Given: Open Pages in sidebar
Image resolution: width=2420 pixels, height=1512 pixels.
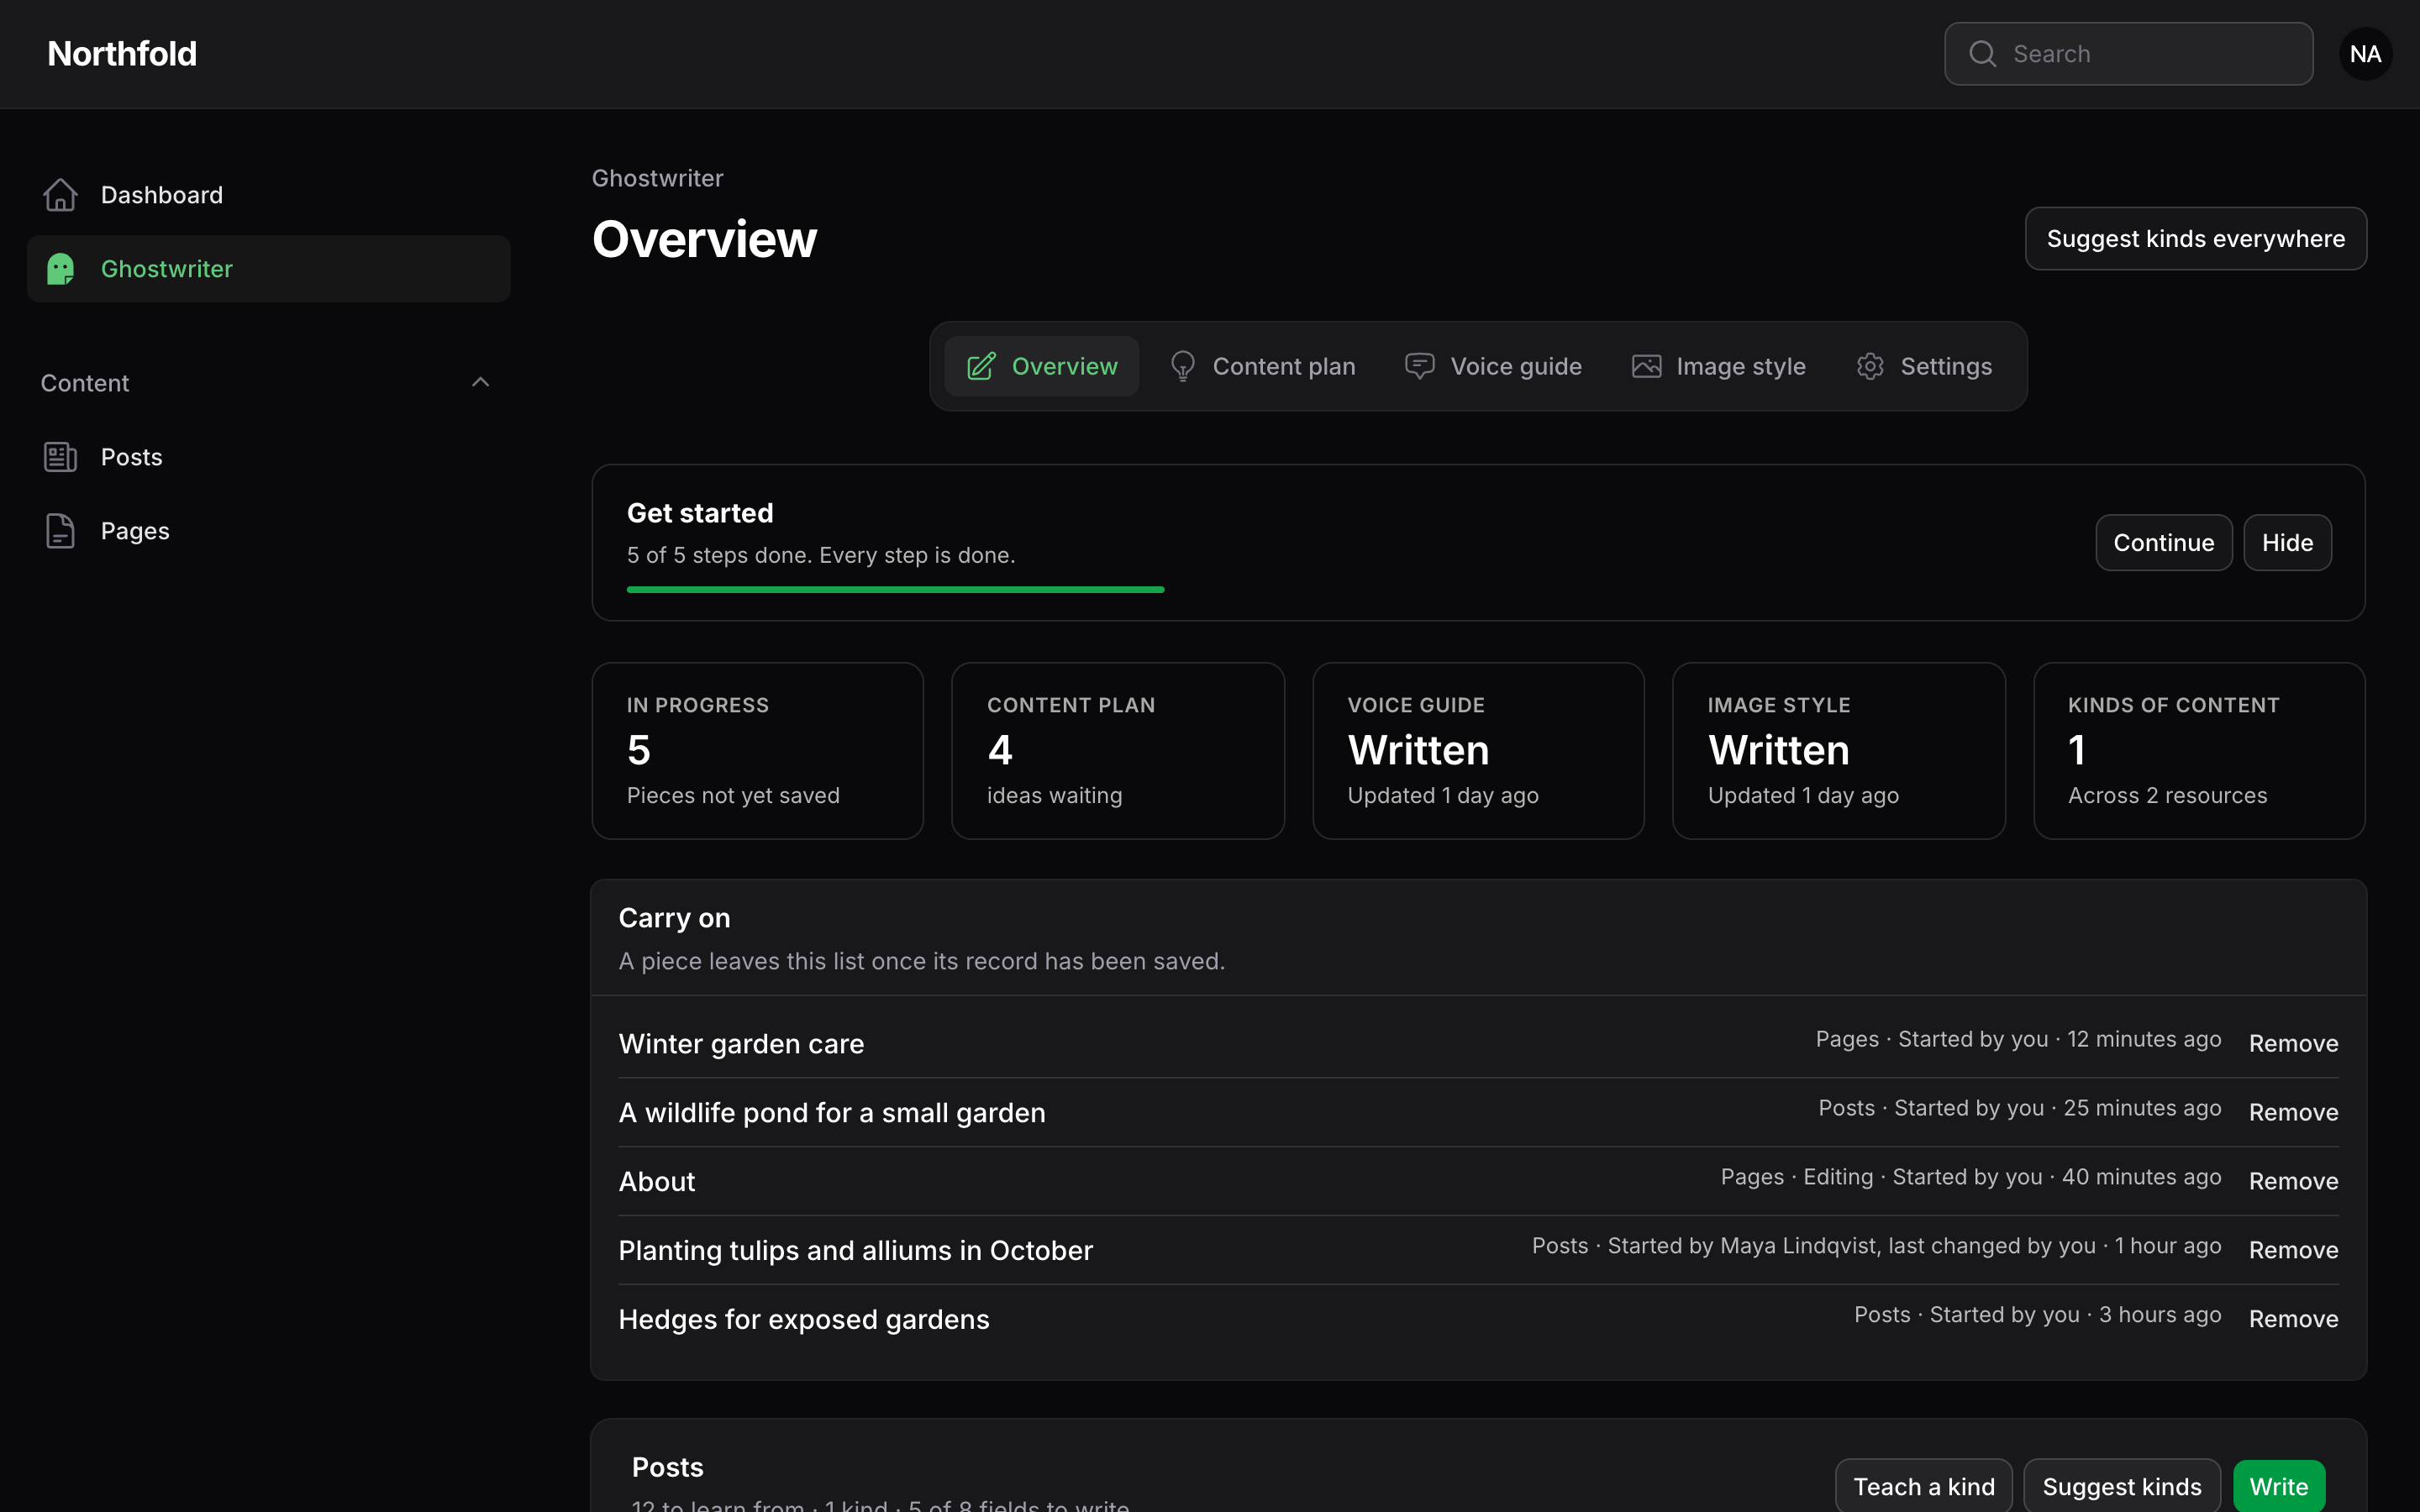Looking at the screenshot, I should [x=268, y=531].
